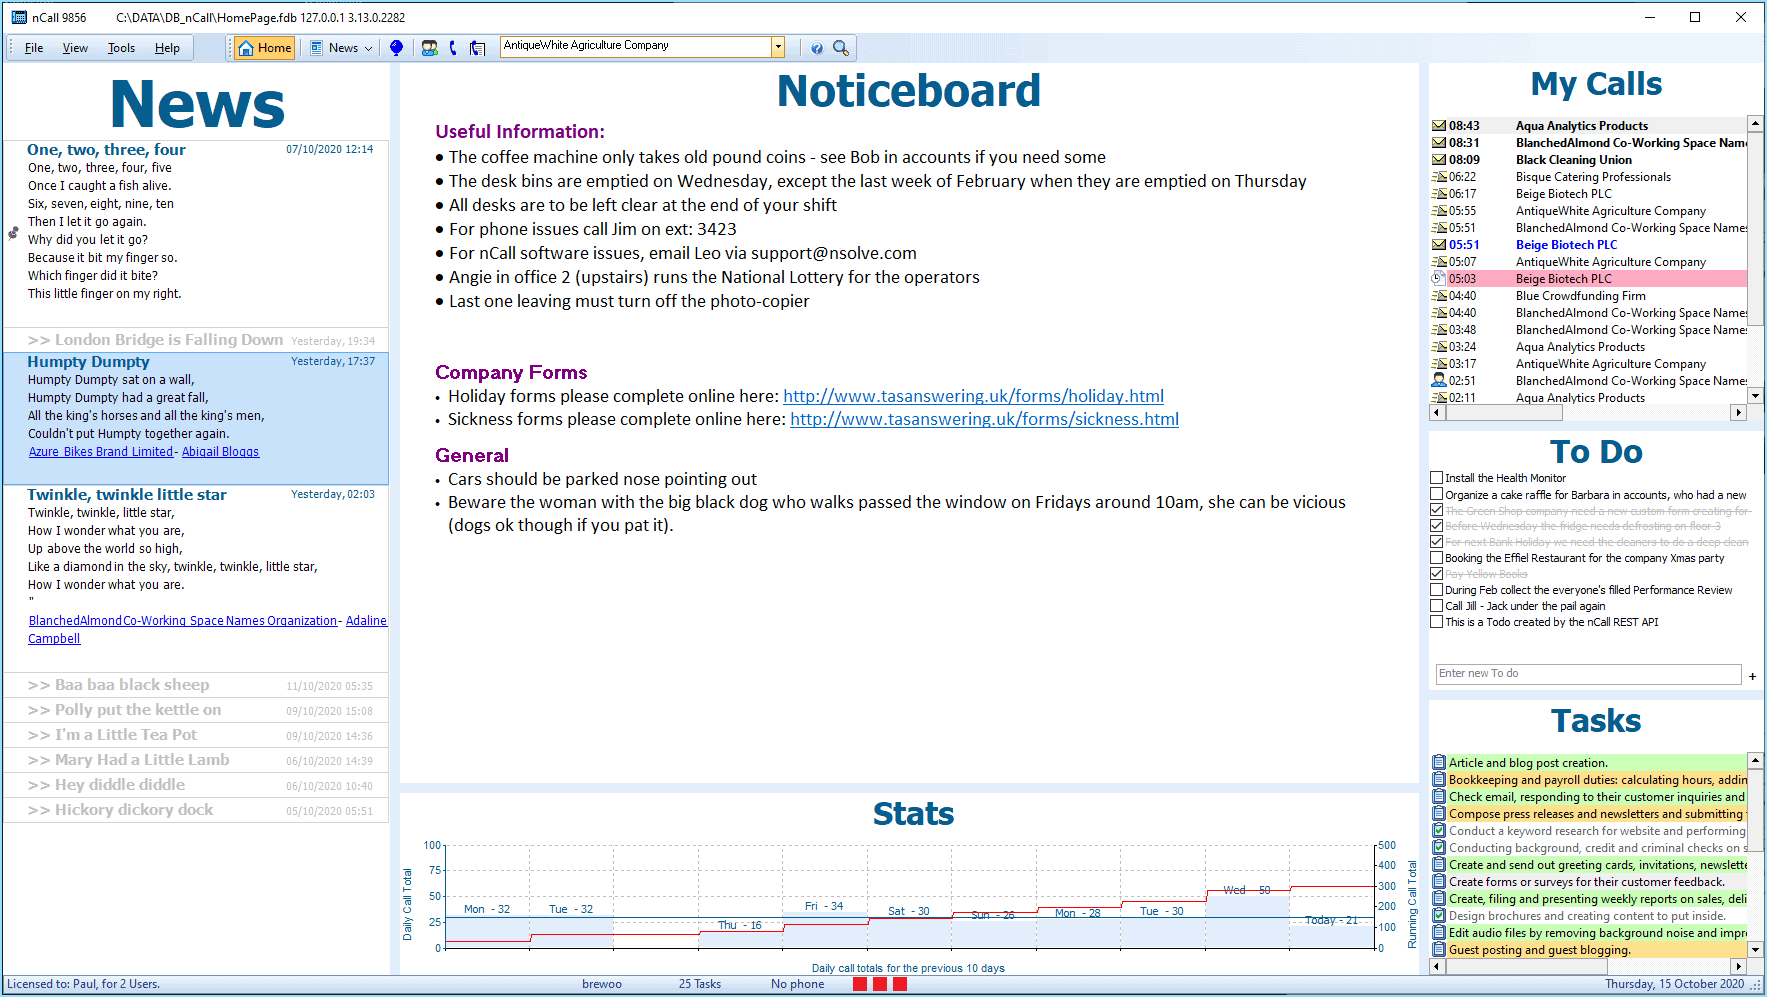Click sent-mail icon for Bisque Catering Professionals
The height and width of the screenshot is (997, 1767).
(x=1439, y=177)
